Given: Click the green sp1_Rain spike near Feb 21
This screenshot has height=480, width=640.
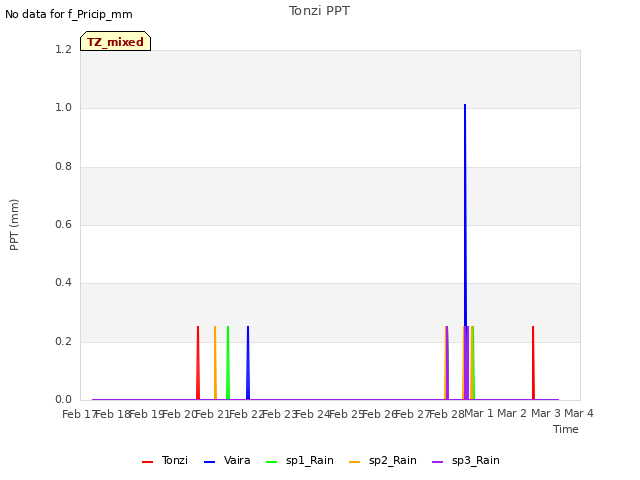Looking at the screenshot, I should (228, 362).
